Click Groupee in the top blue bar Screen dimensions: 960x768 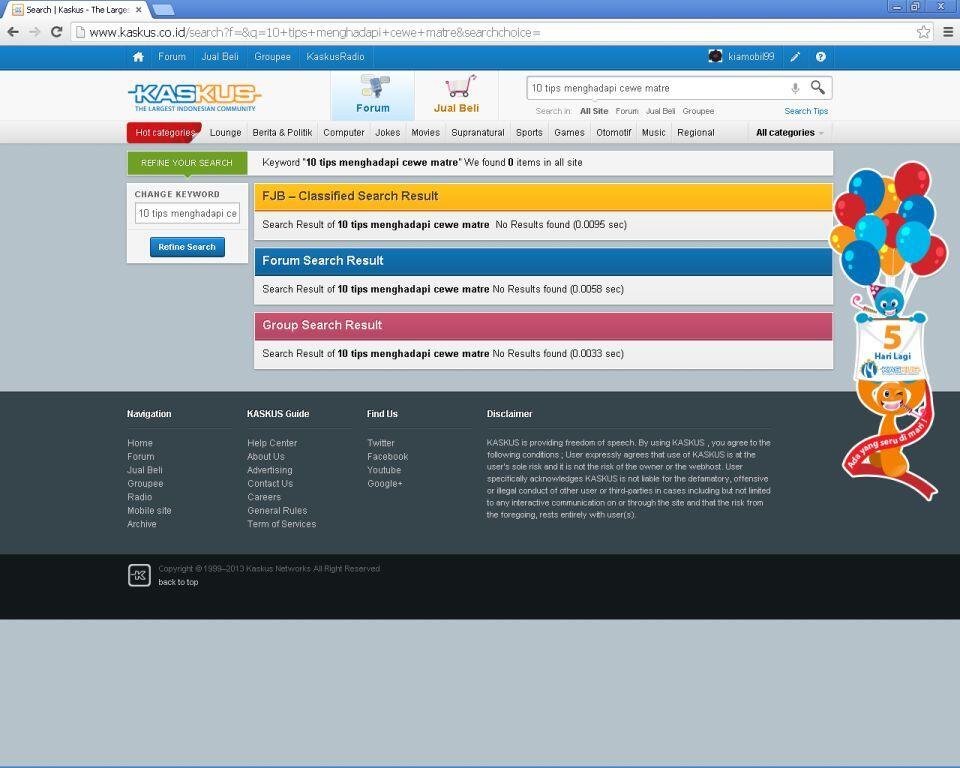(272, 57)
